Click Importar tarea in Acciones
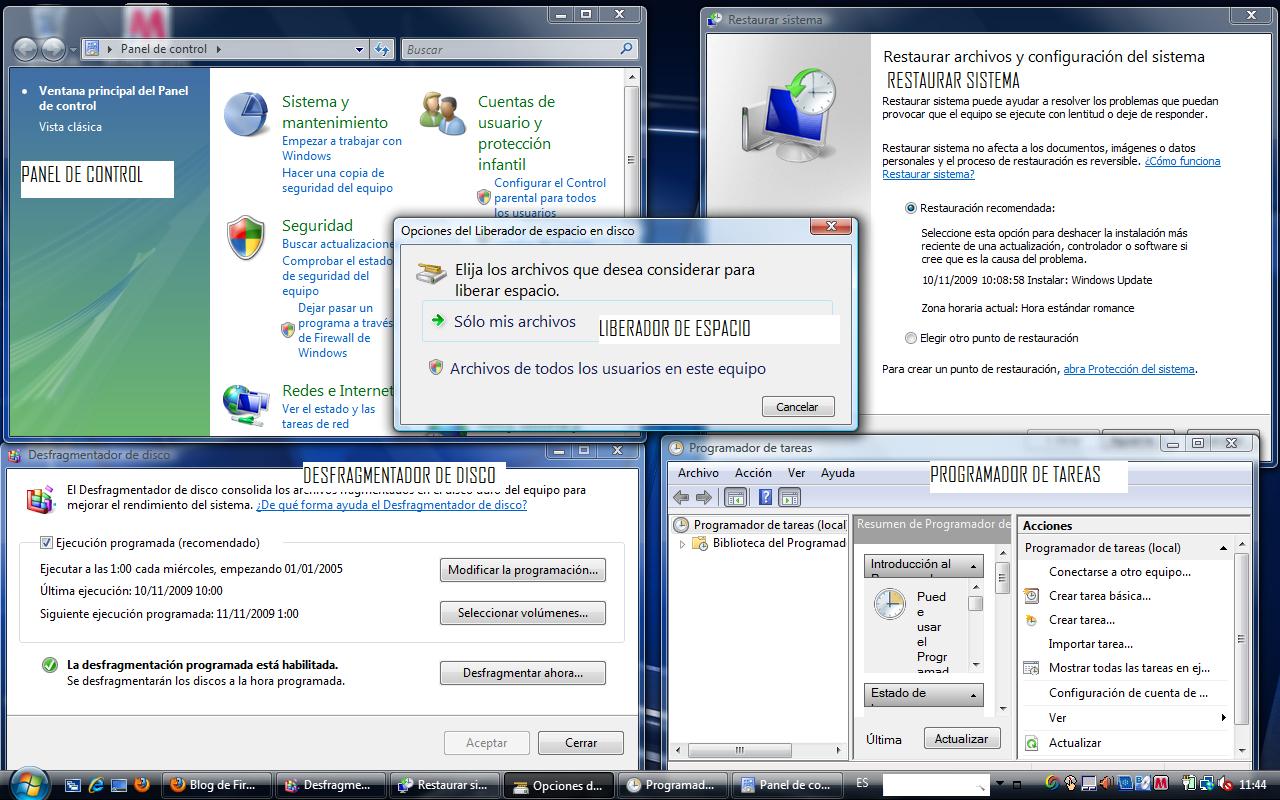Image resolution: width=1280 pixels, height=800 pixels. [x=1091, y=644]
